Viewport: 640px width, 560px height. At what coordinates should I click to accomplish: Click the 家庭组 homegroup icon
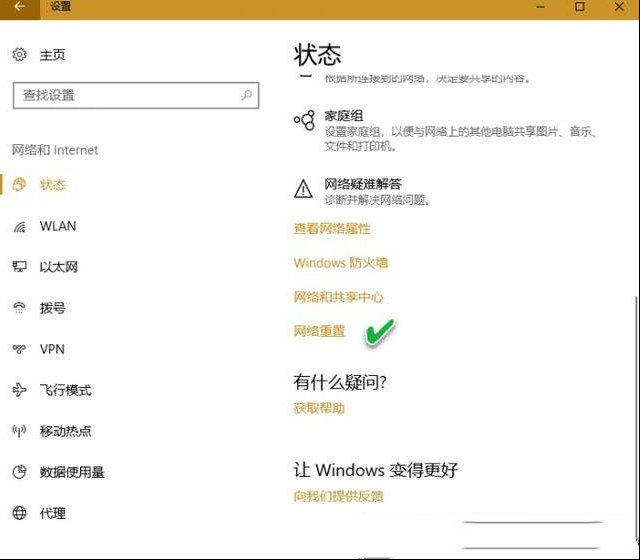coord(304,120)
